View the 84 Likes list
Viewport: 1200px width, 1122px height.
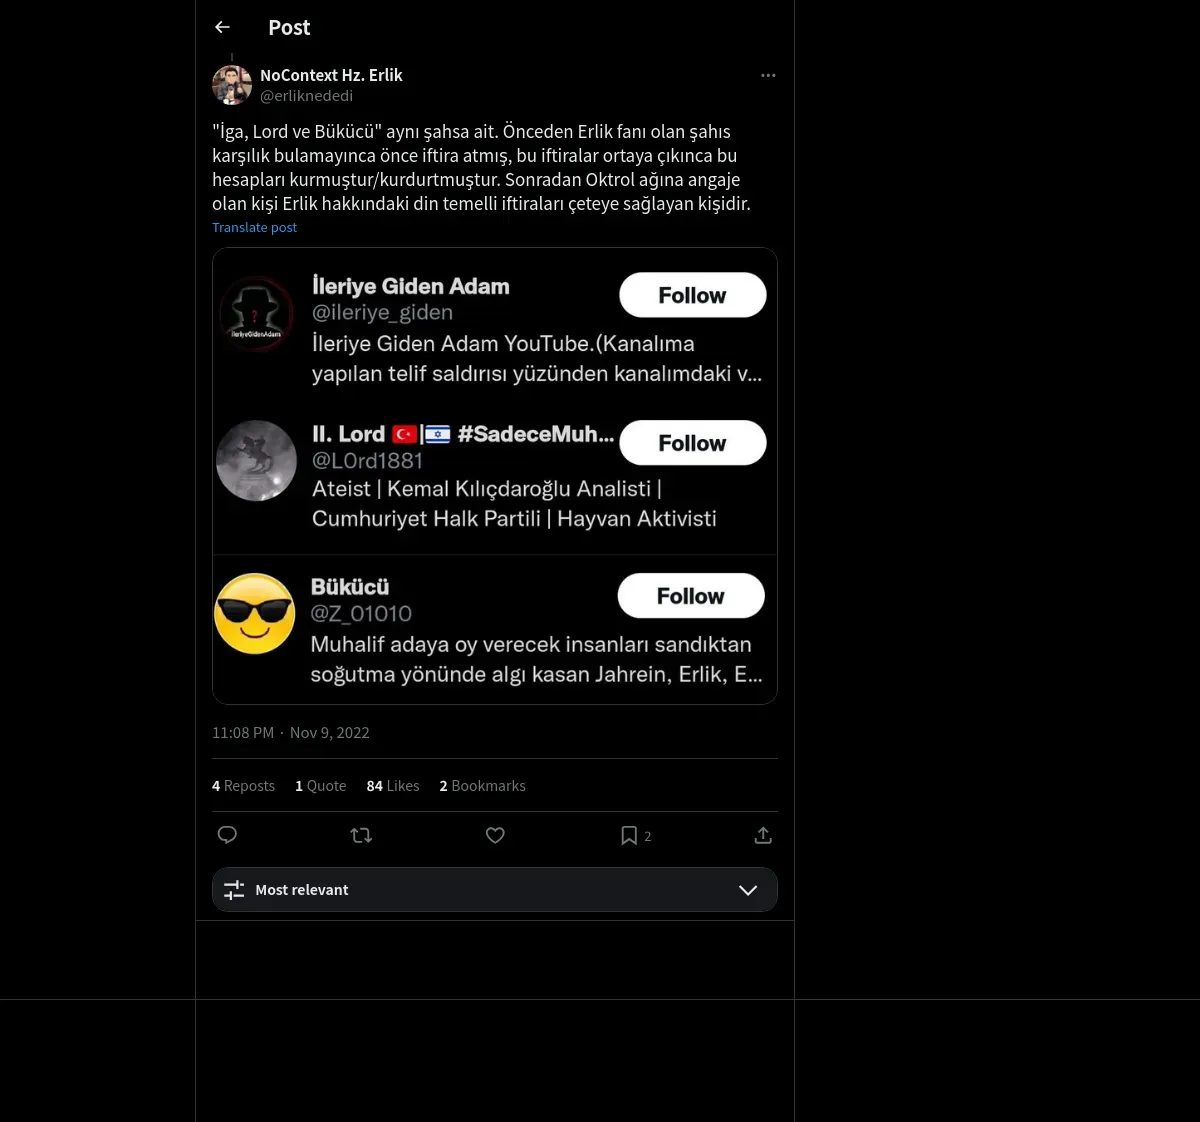[393, 786]
